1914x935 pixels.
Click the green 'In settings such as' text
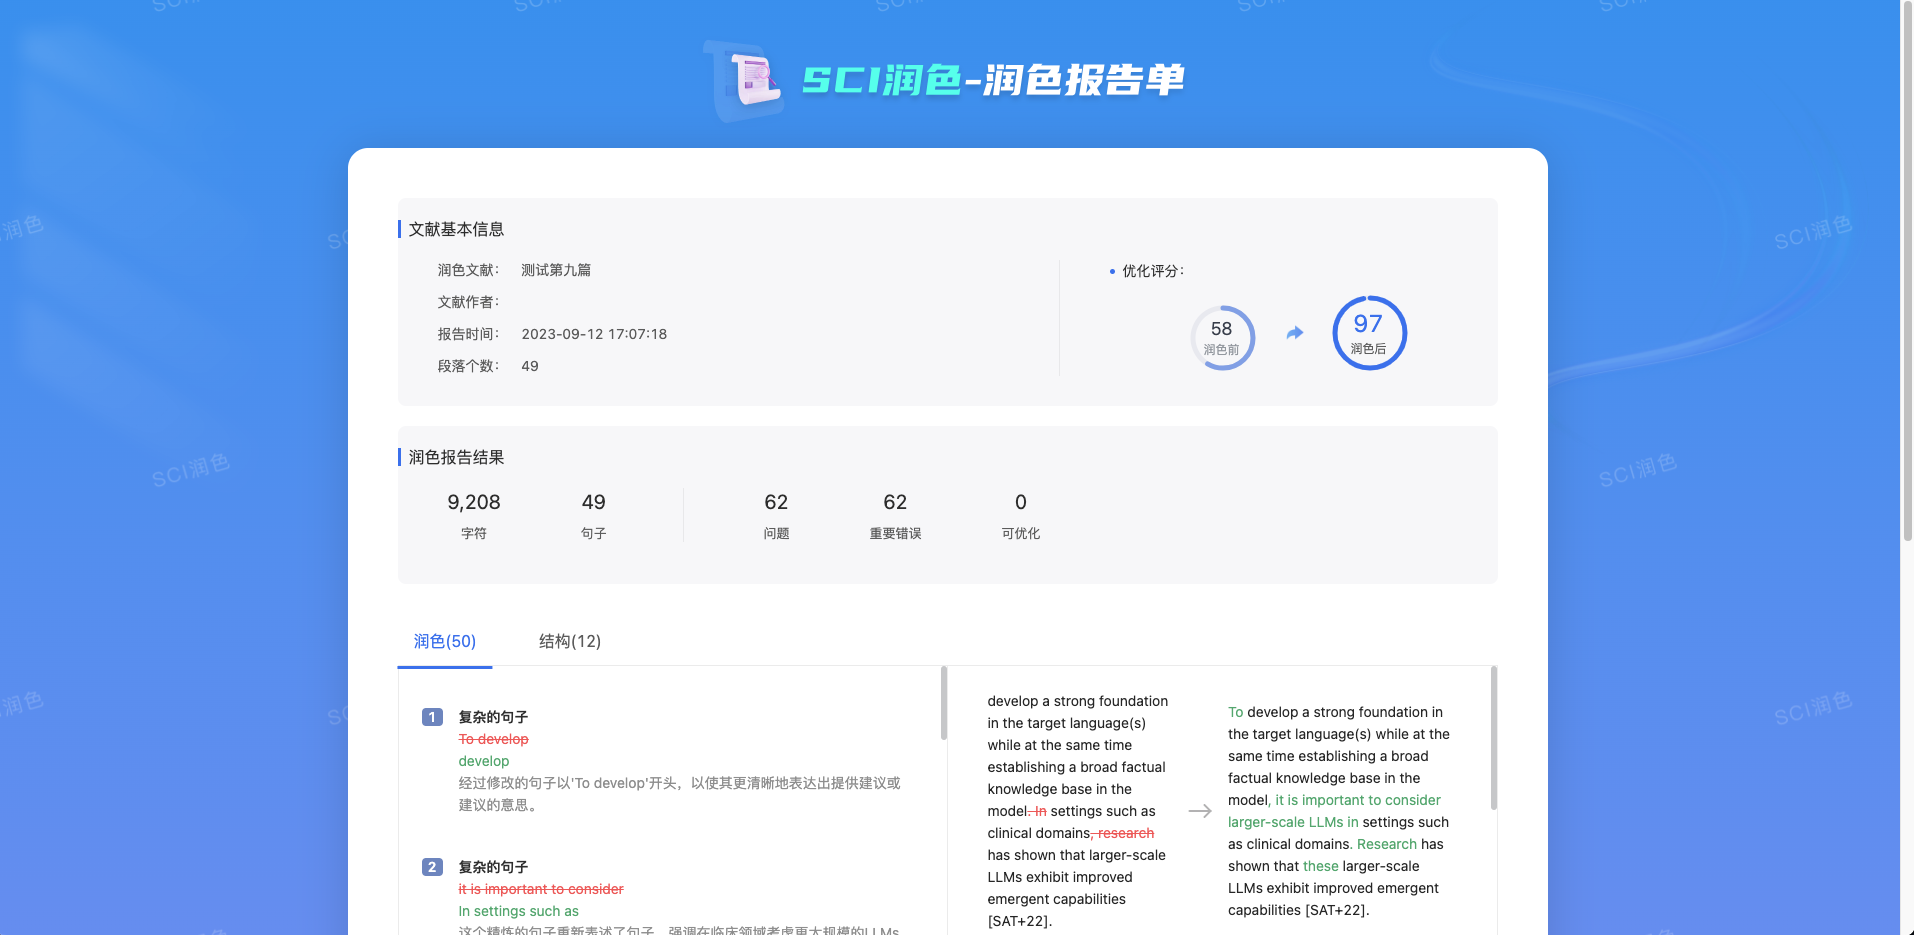pos(518,911)
